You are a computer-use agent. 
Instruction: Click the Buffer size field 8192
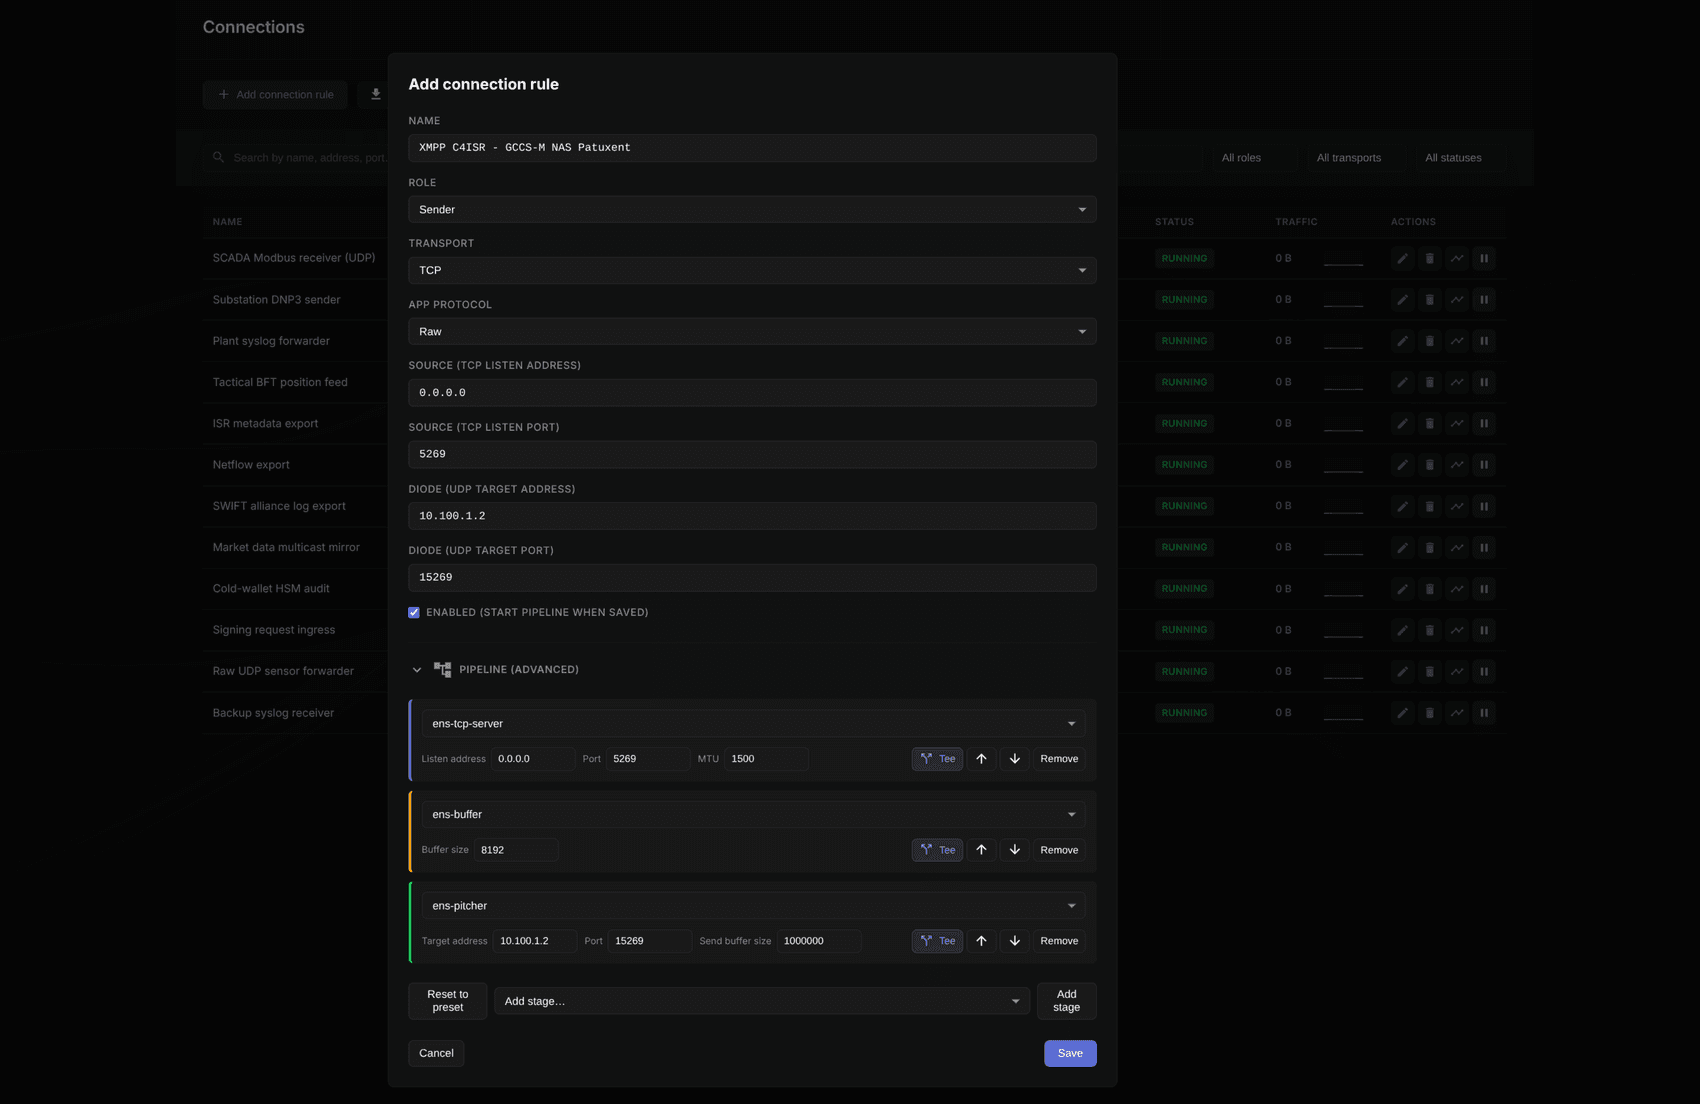[x=516, y=850]
